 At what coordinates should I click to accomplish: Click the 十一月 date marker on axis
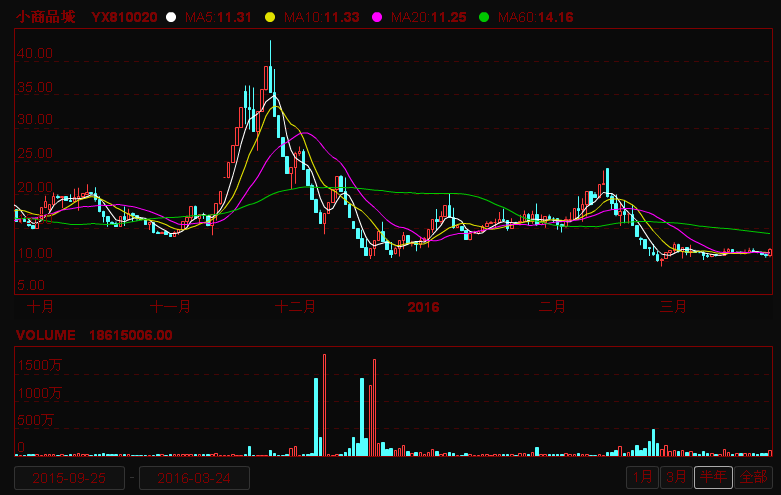pyautogui.click(x=170, y=306)
